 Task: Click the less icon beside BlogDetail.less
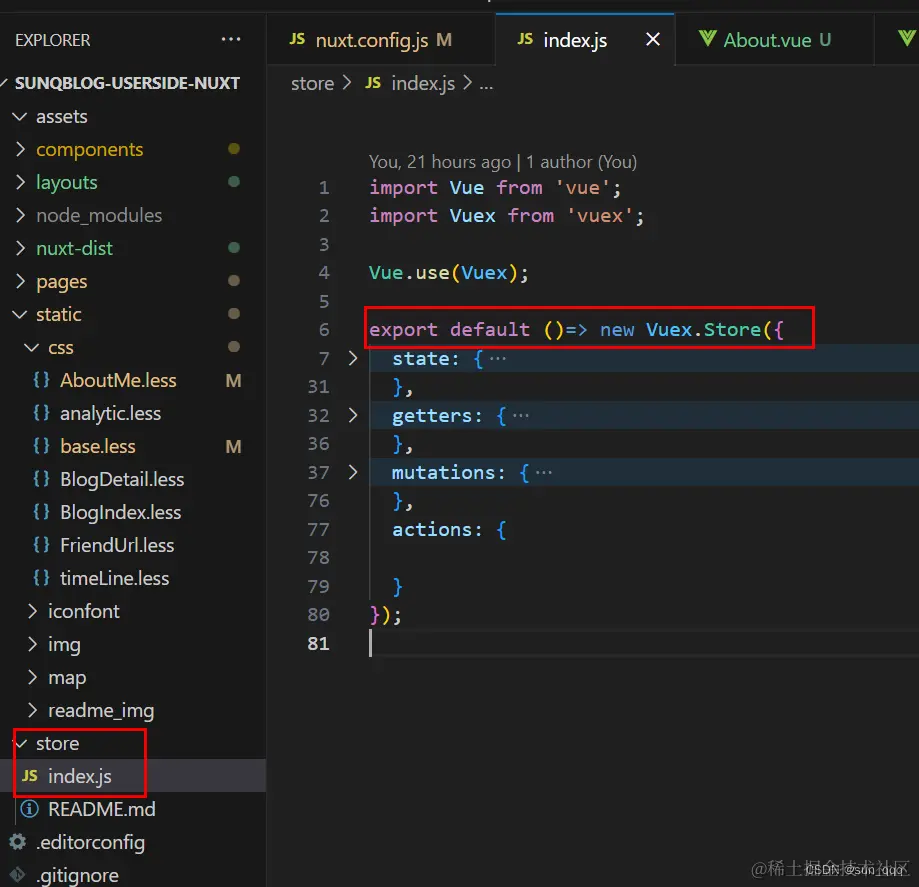41,478
